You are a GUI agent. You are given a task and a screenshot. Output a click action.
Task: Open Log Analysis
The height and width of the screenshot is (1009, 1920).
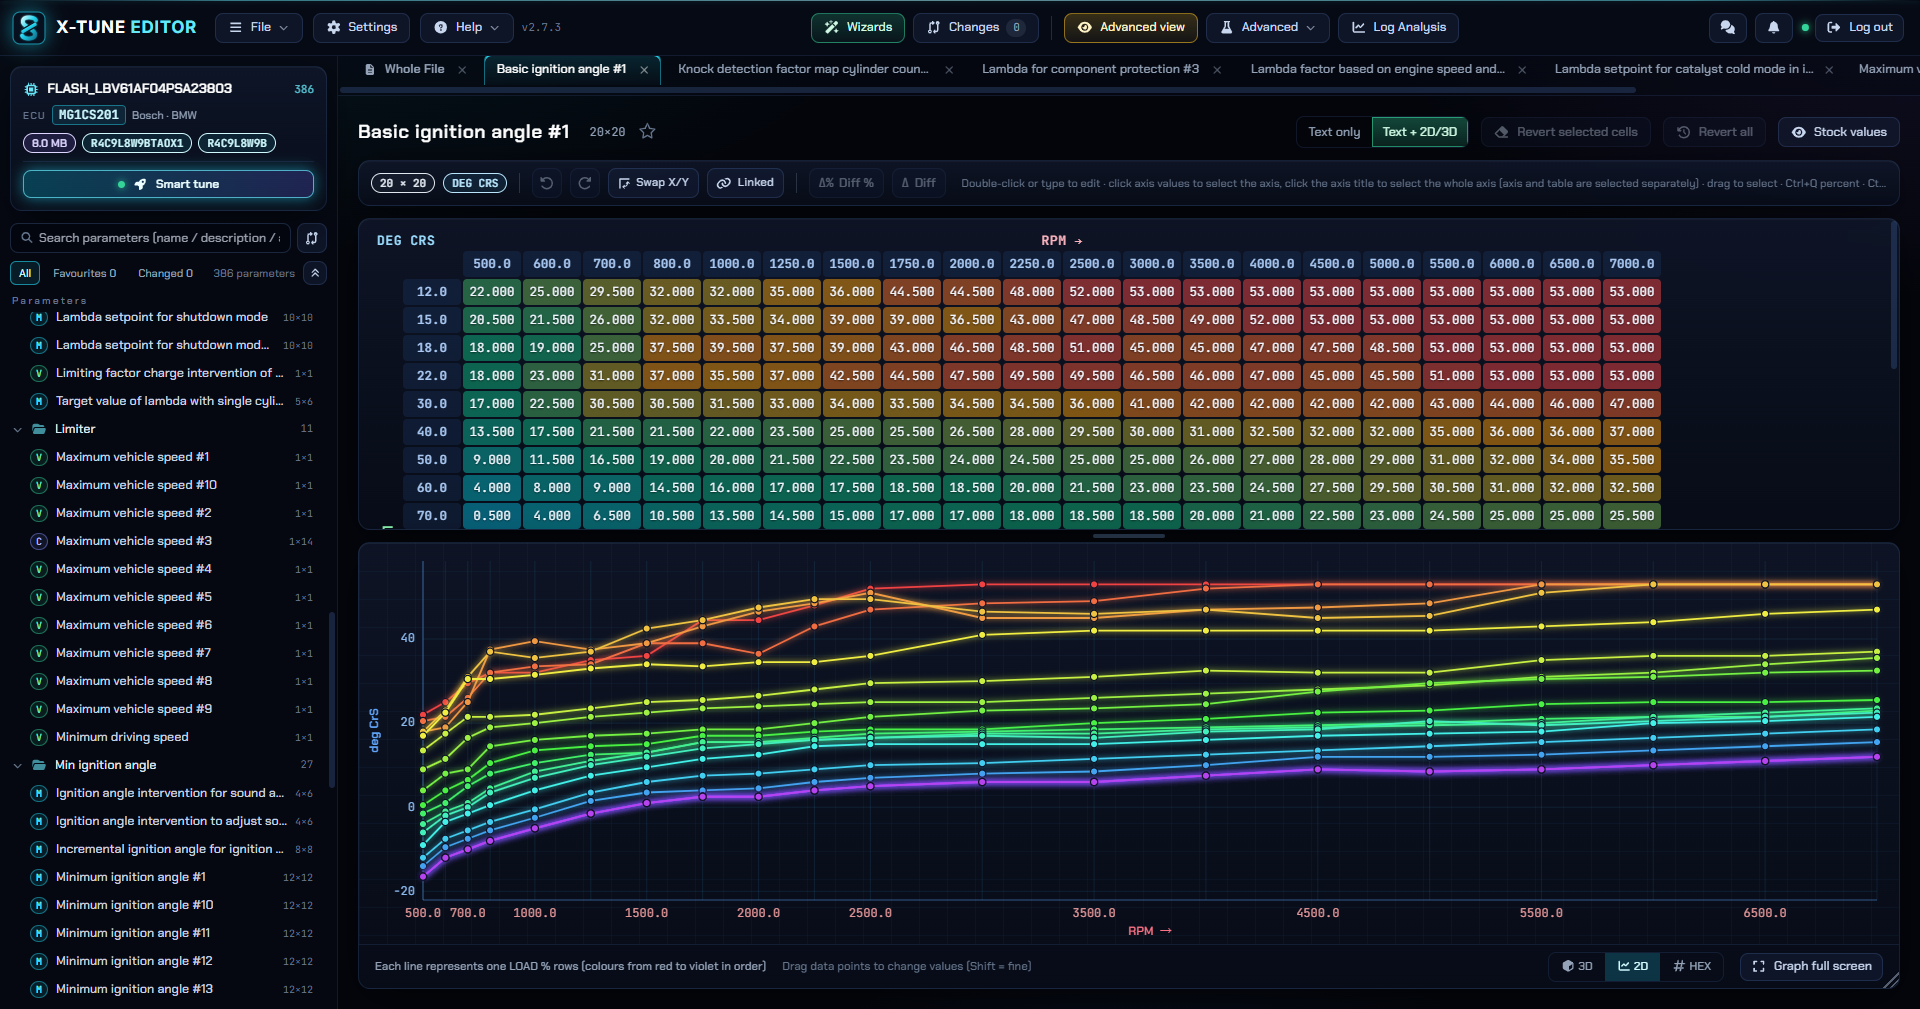(1398, 28)
